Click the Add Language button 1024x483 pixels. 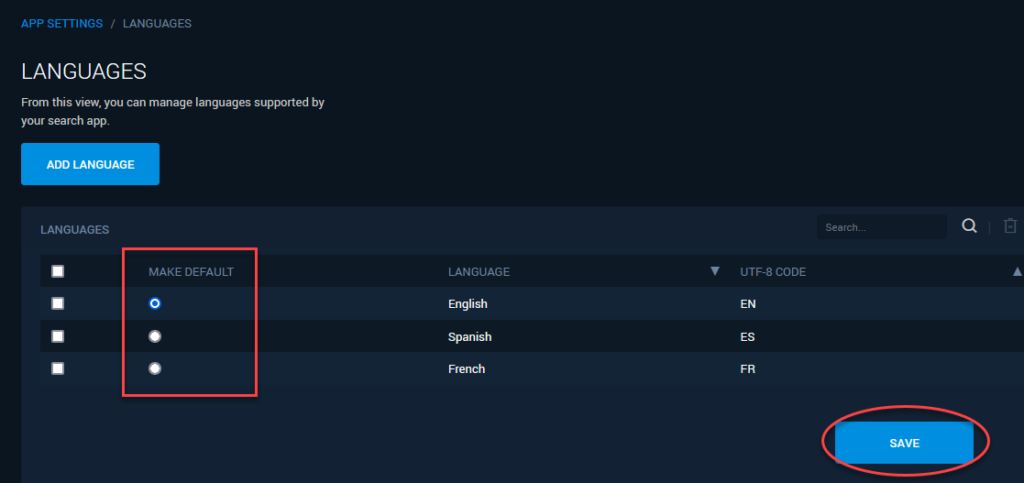(90, 164)
